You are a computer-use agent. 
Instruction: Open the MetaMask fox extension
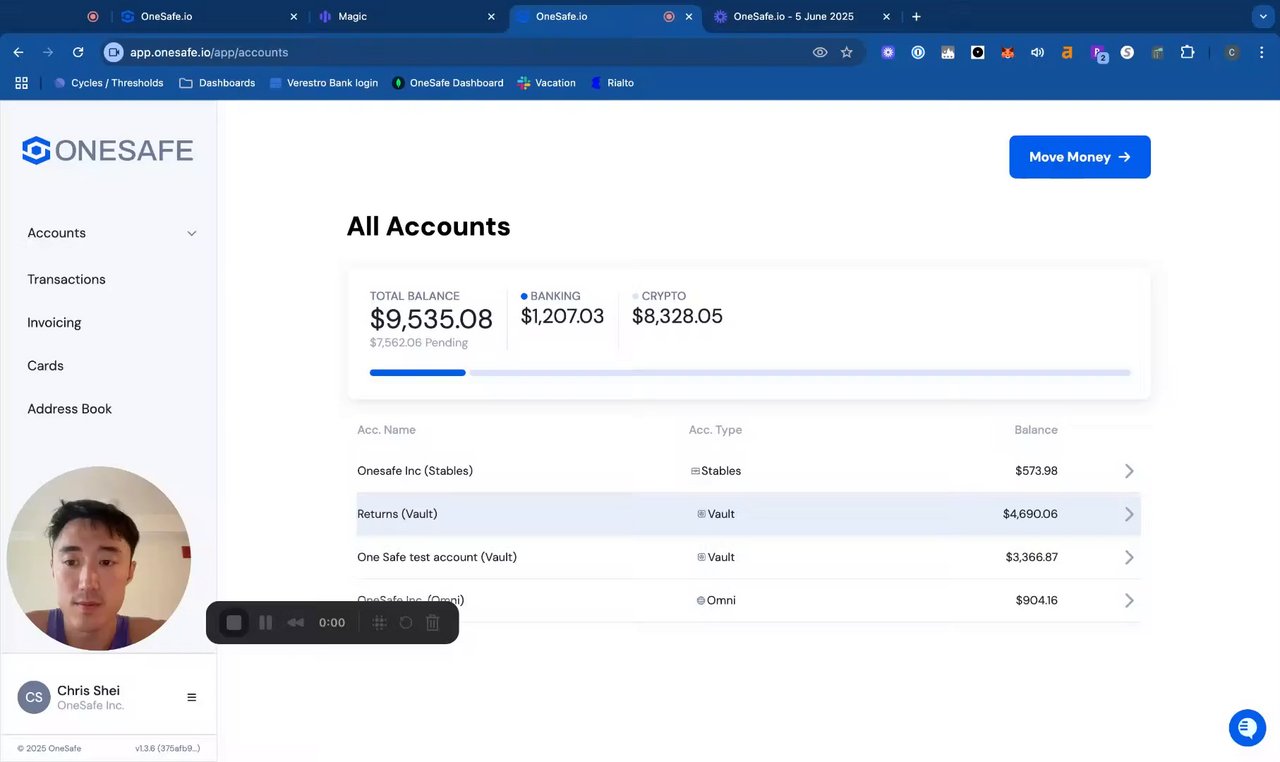tap(1008, 52)
